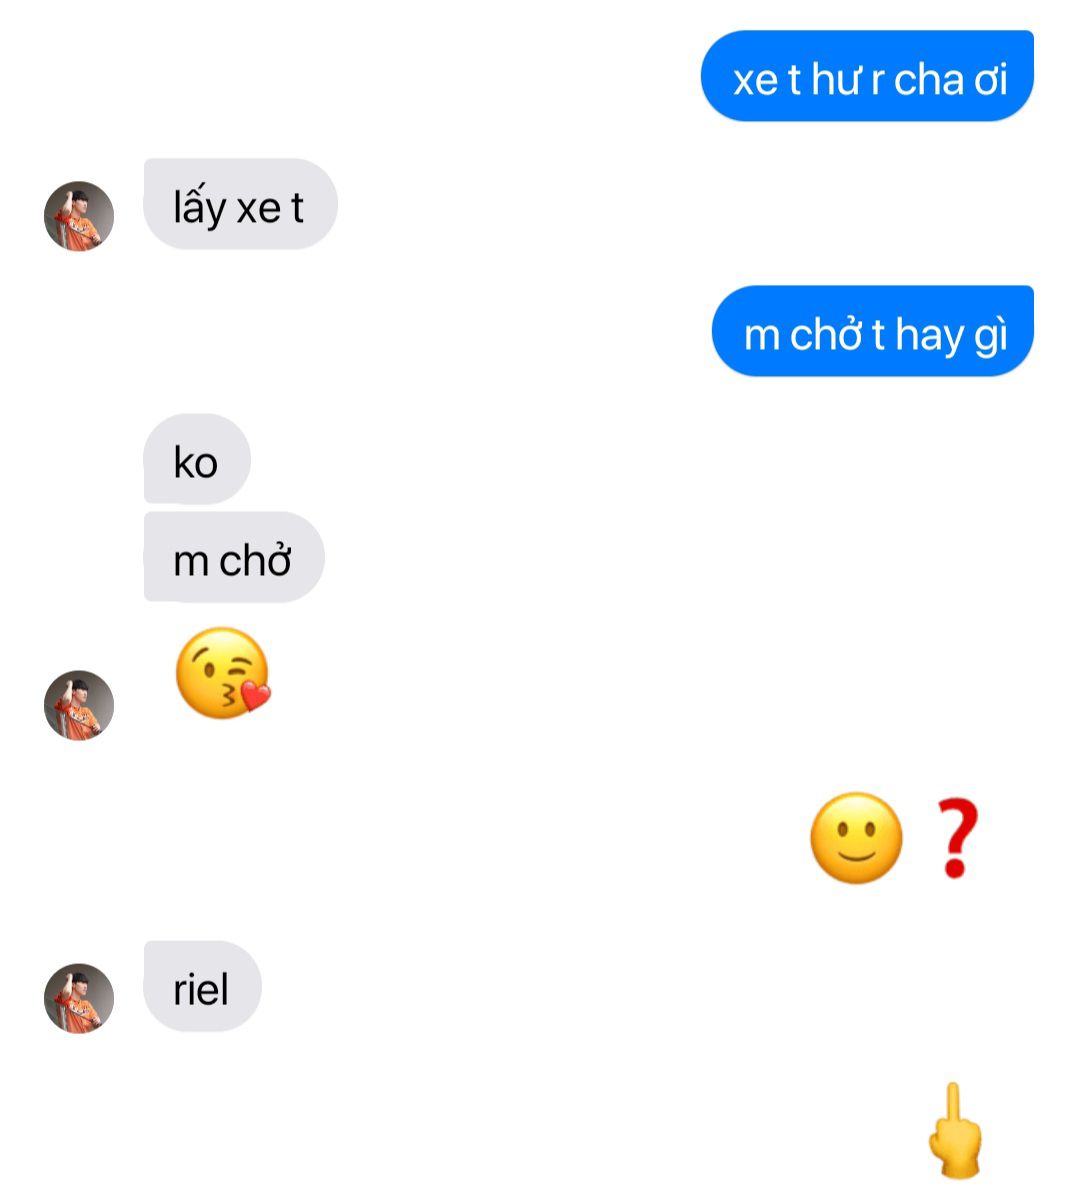This screenshot has height=1202, width=1080.
Task: Open the avatar beside "lấy xe t"
Action: pos(79,216)
